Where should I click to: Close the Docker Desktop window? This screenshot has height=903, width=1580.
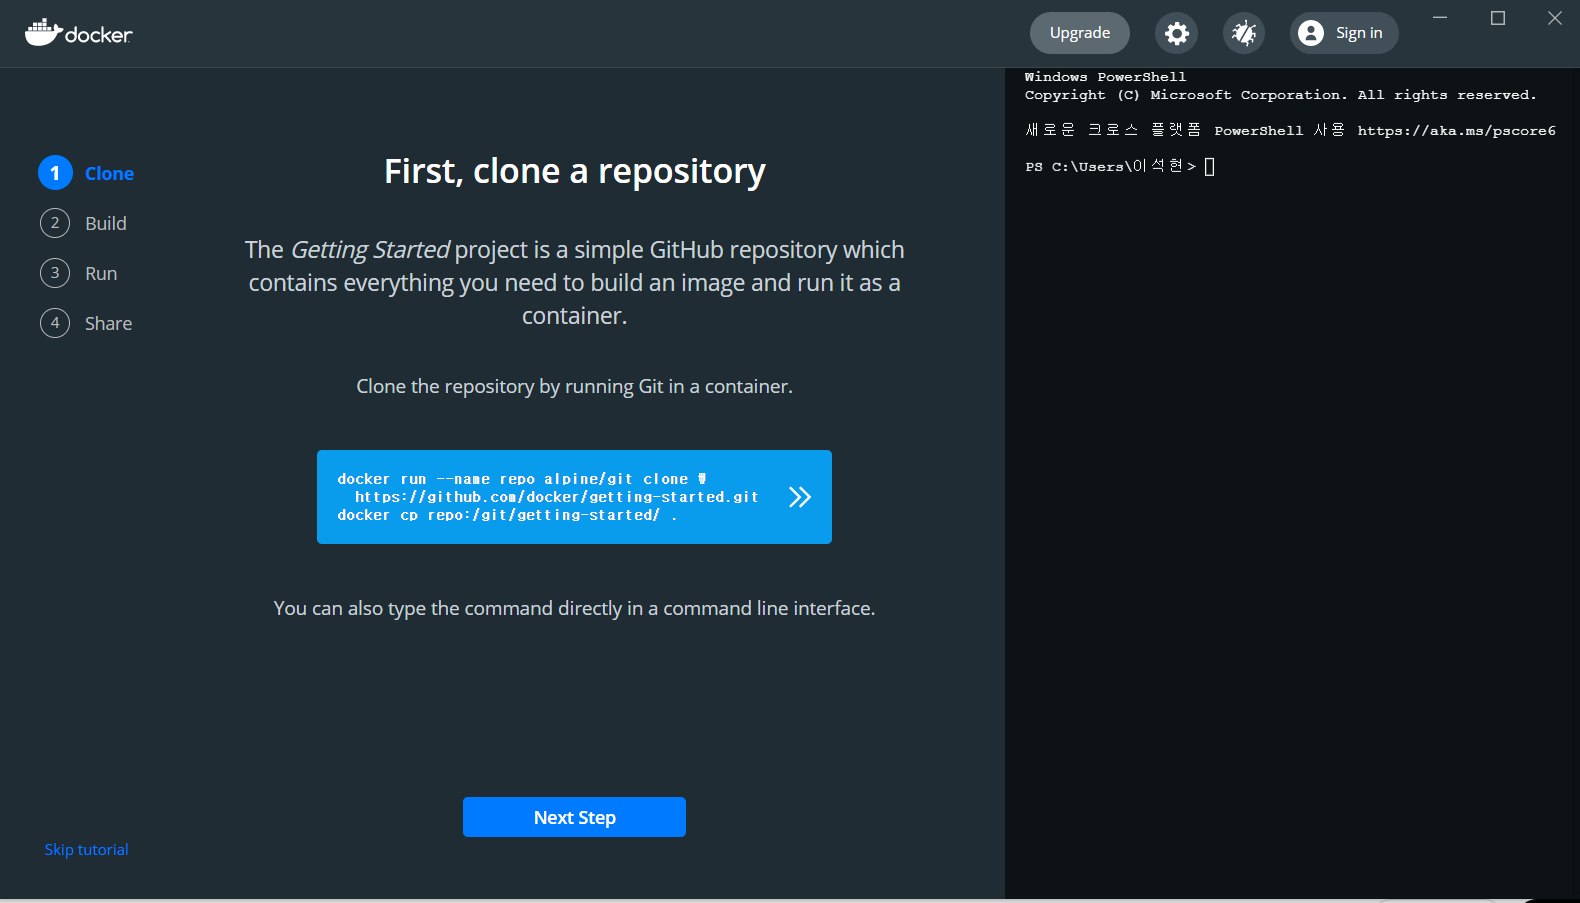coord(1555,18)
